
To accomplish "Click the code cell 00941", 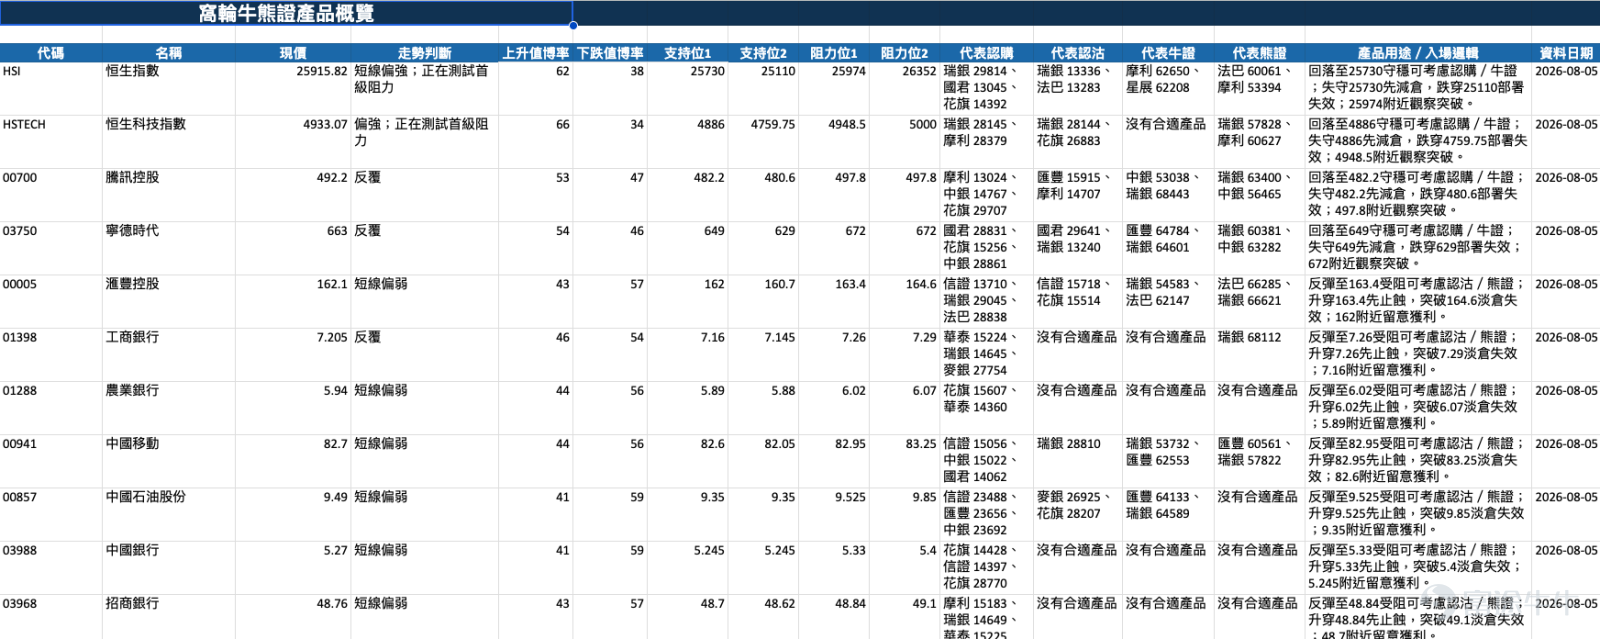I will click(51, 460).
